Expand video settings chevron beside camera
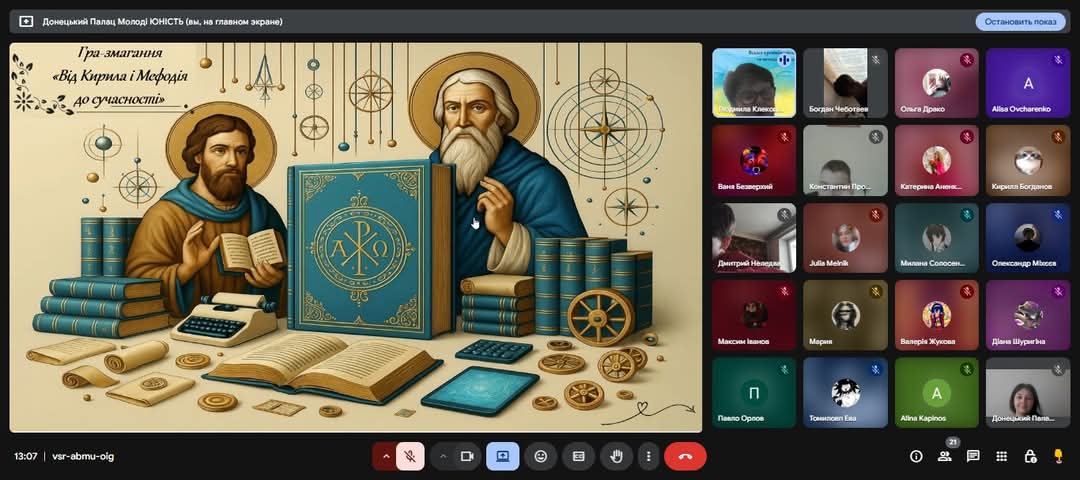The image size is (1080, 480). [443, 456]
